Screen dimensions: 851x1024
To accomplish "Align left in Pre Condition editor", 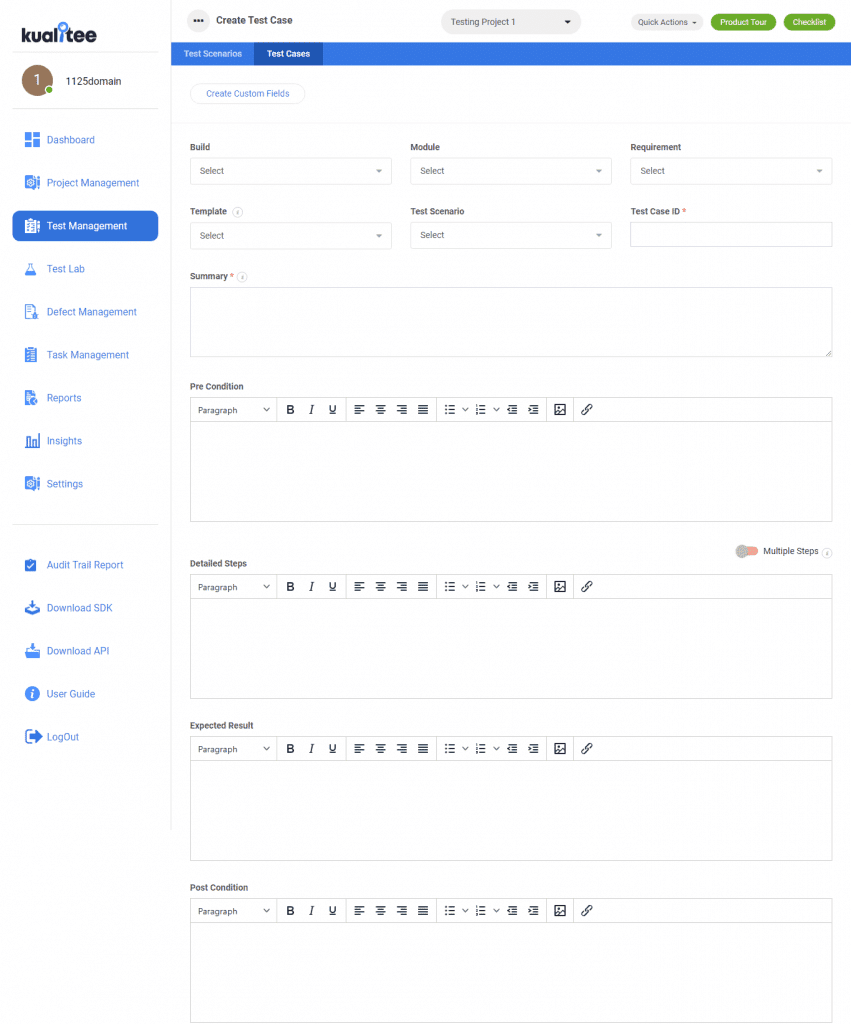I will [x=359, y=410].
